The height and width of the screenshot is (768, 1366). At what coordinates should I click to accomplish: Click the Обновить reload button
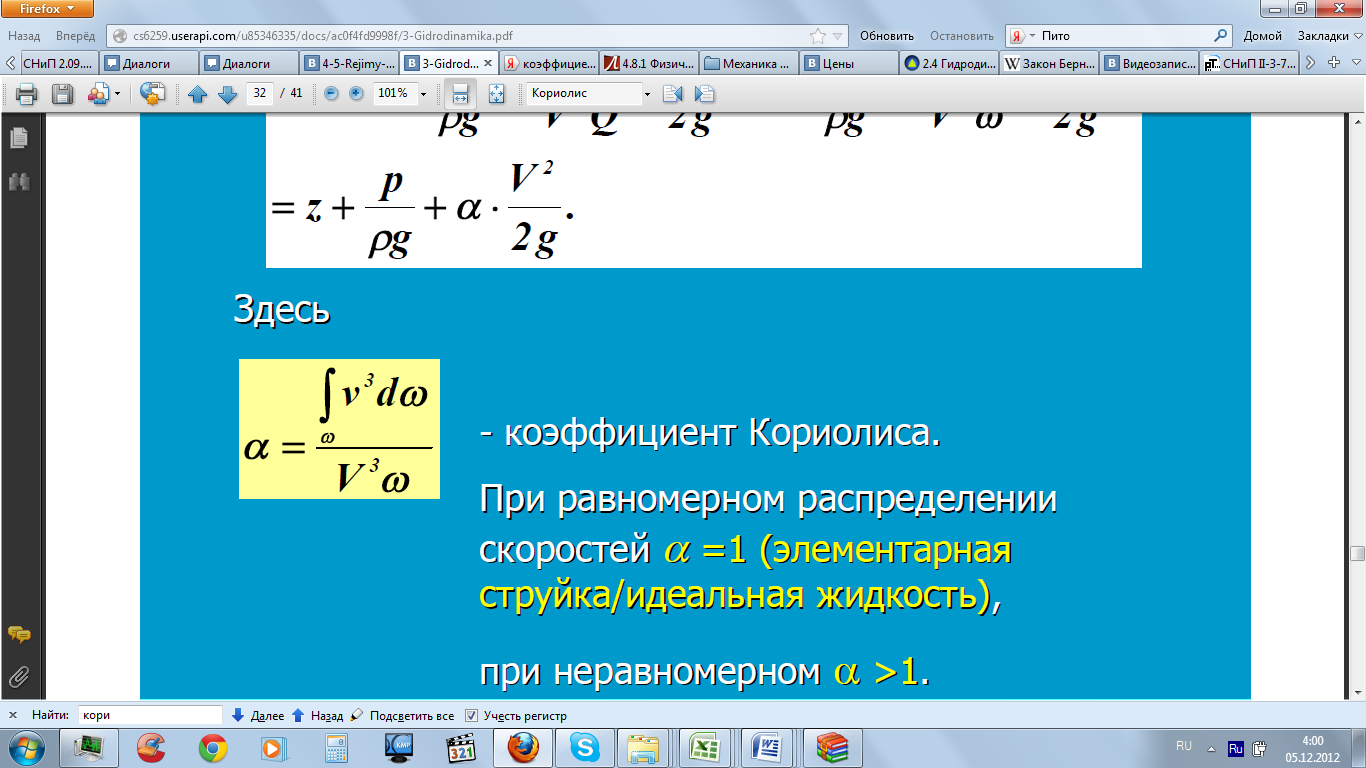click(x=886, y=35)
